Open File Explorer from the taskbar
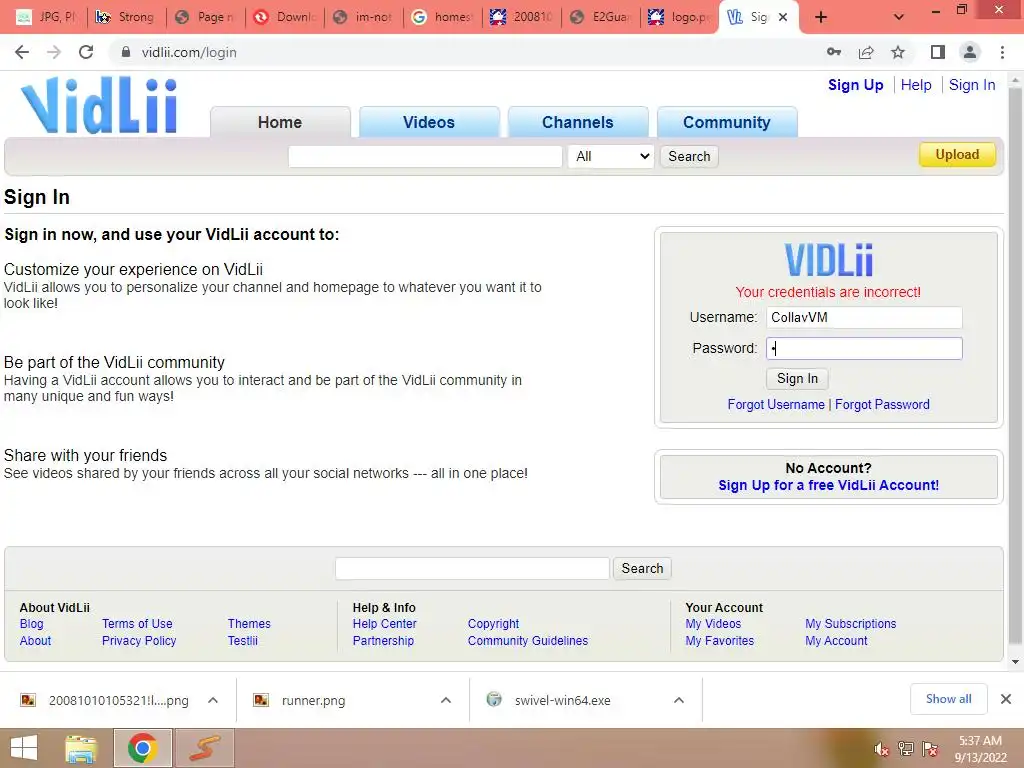The width and height of the screenshot is (1024, 768). point(81,748)
